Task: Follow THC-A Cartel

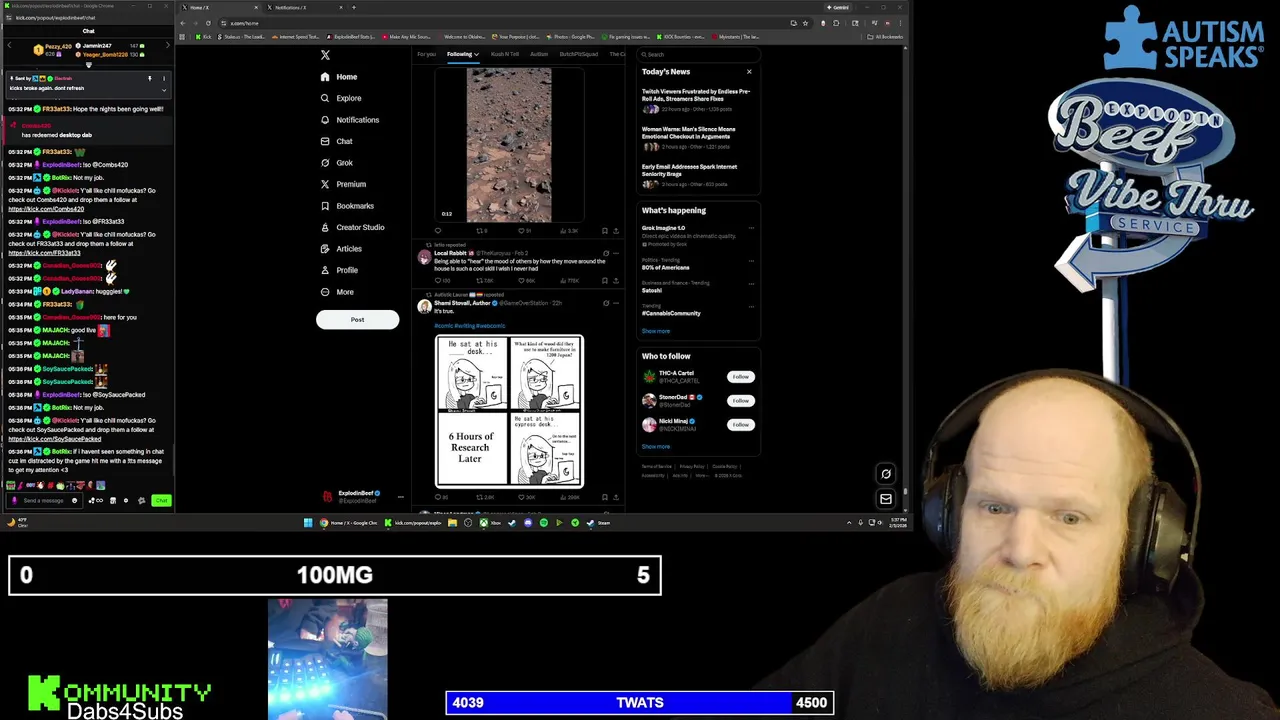Action: 740,377
